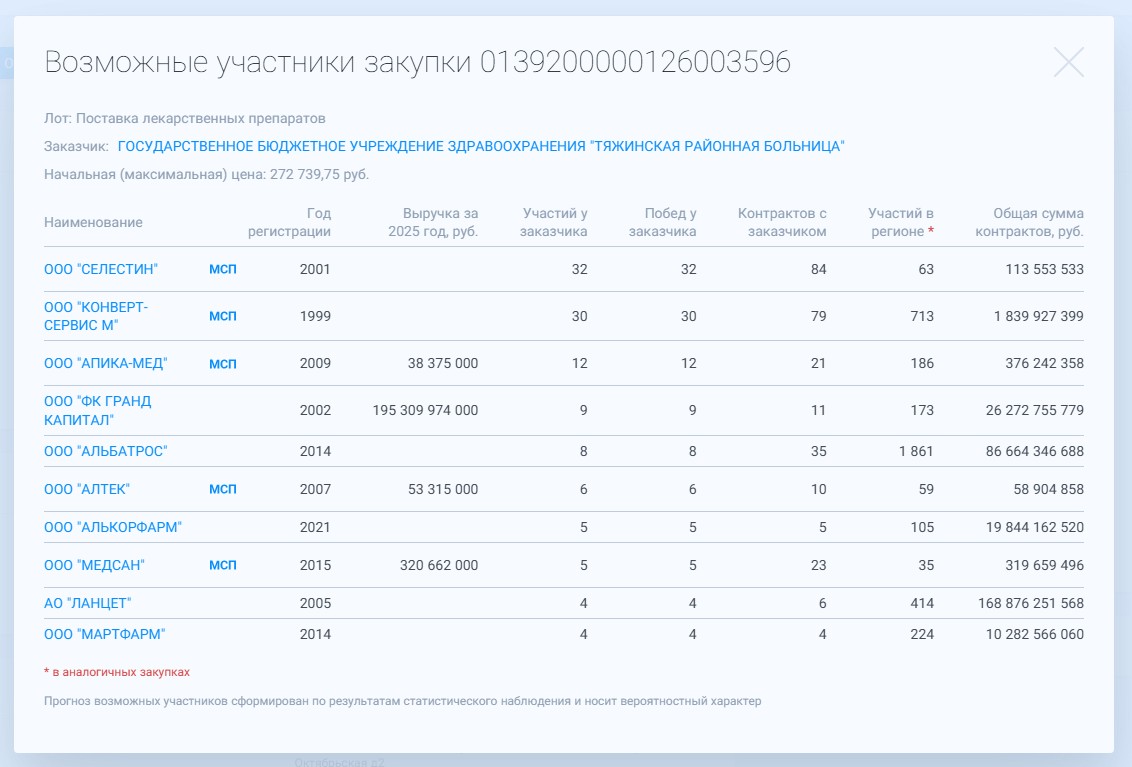Click МСП badge in АПИКА-МЕД row
This screenshot has width=1132, height=767.
coord(222,363)
